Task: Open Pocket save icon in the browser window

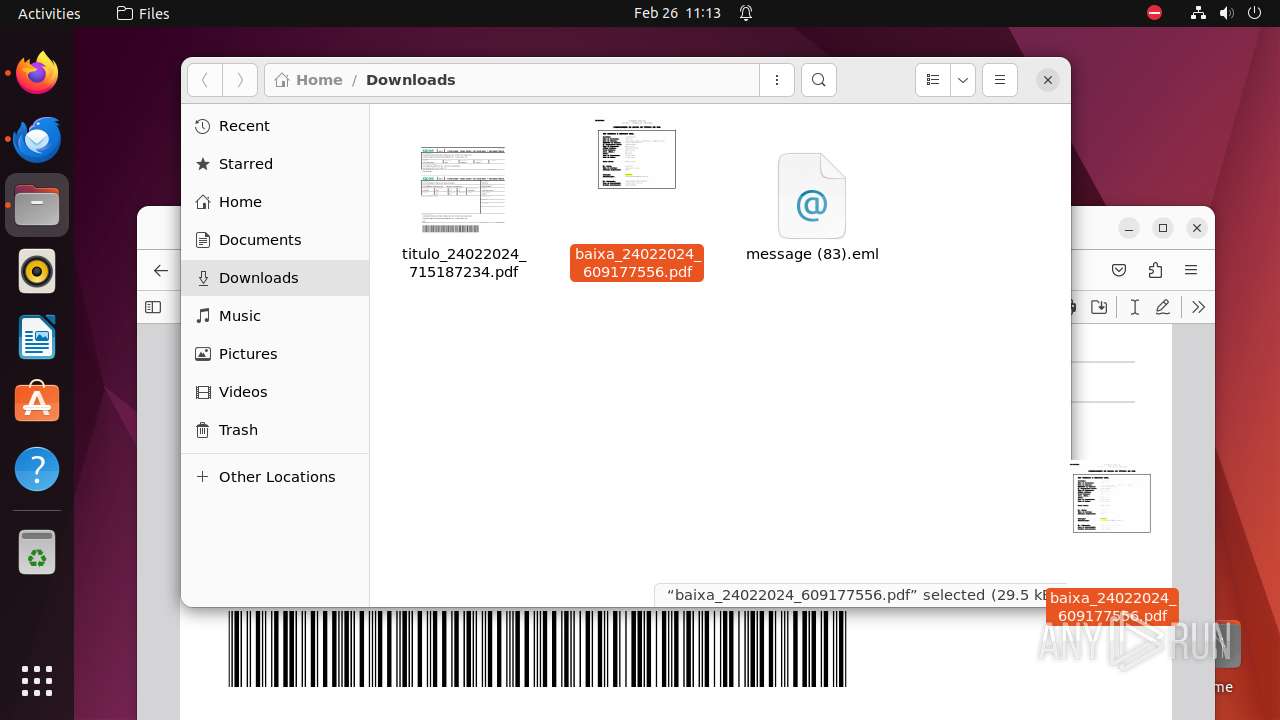Action: [1119, 270]
